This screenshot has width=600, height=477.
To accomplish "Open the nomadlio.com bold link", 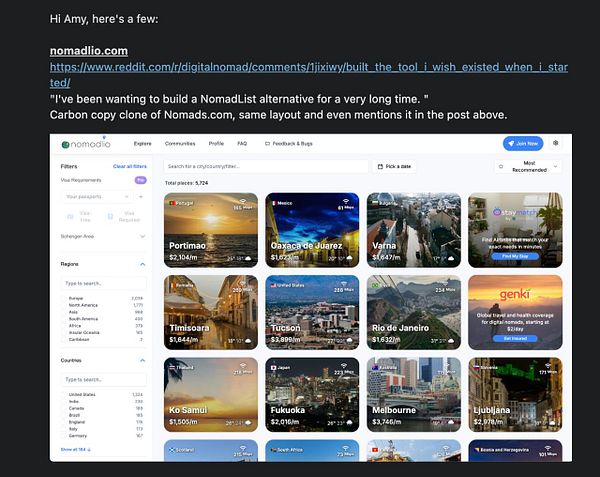I will [89, 51].
